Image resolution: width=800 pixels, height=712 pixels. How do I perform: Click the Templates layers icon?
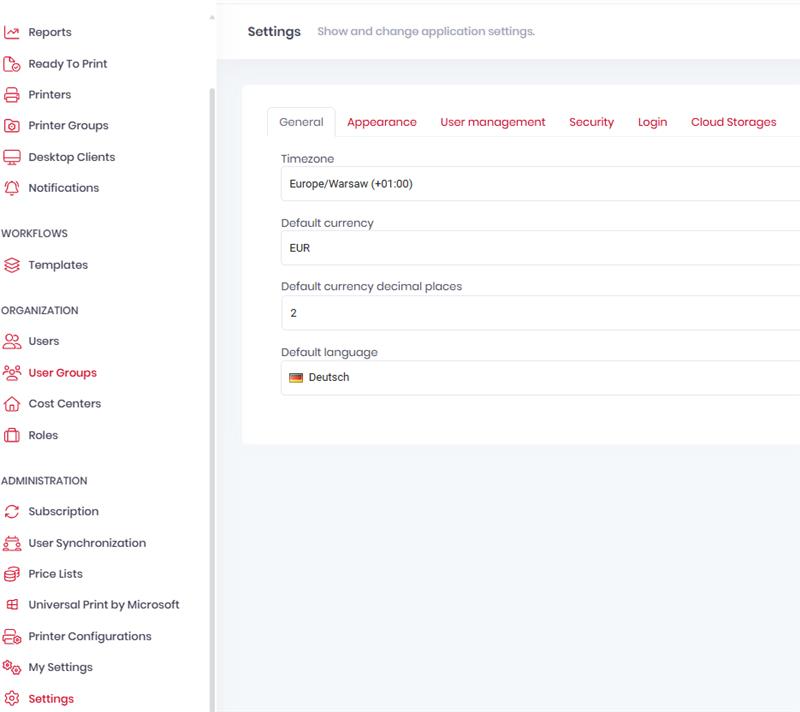tap(12, 265)
